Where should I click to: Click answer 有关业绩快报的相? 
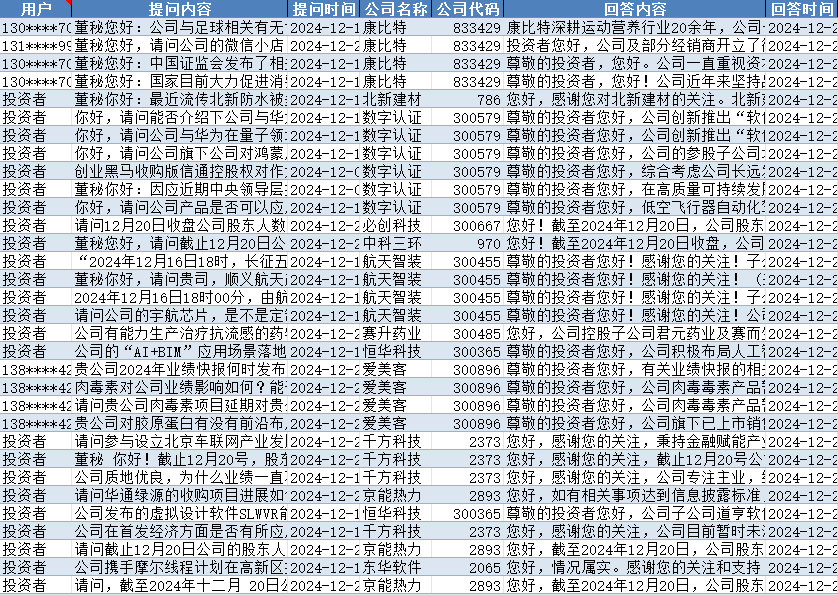635,369
